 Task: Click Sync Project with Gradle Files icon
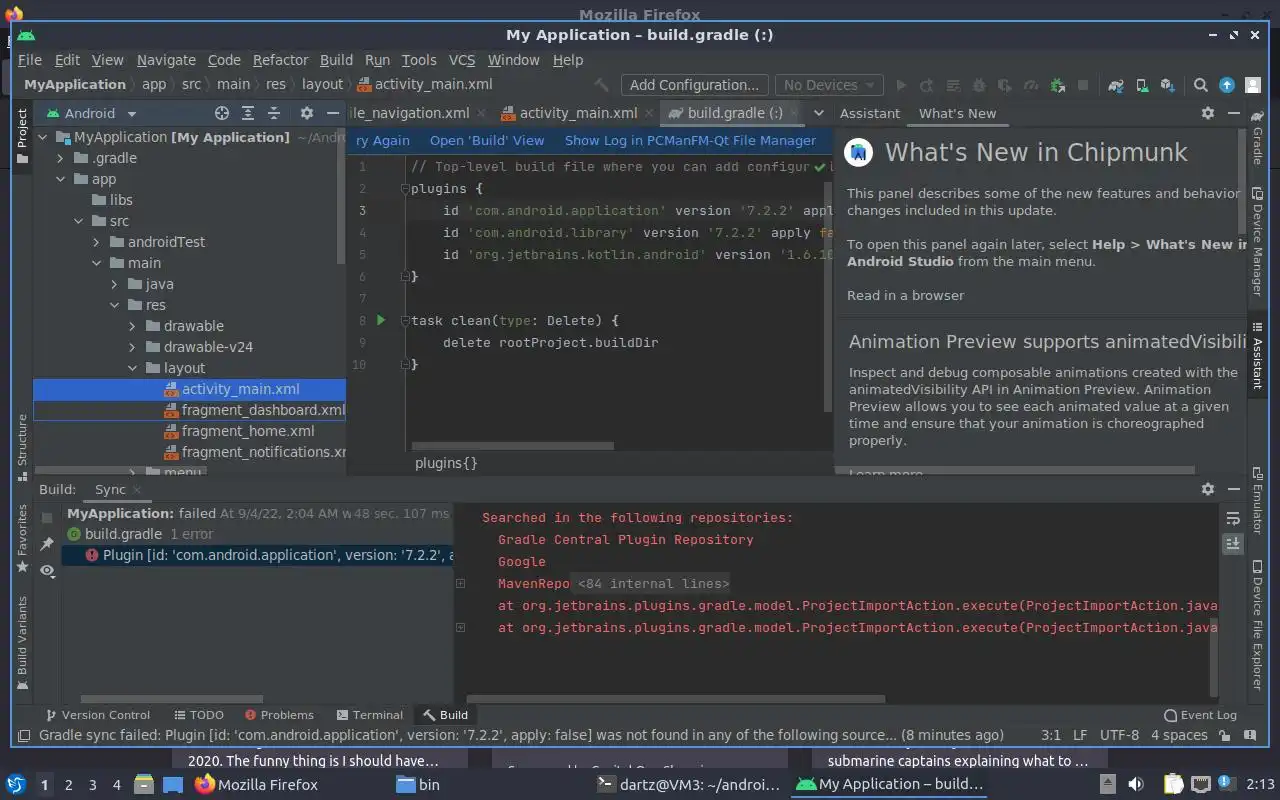pyautogui.click(x=1116, y=85)
